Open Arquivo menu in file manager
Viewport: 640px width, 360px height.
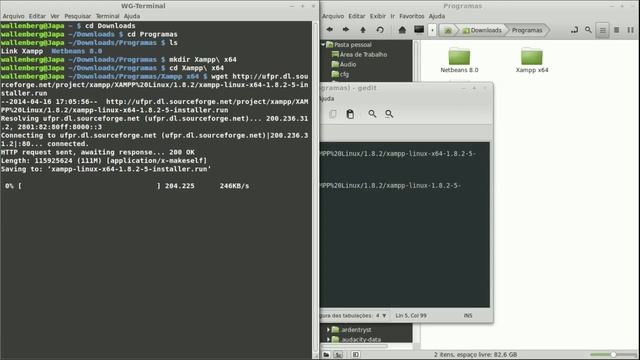click(x=333, y=16)
